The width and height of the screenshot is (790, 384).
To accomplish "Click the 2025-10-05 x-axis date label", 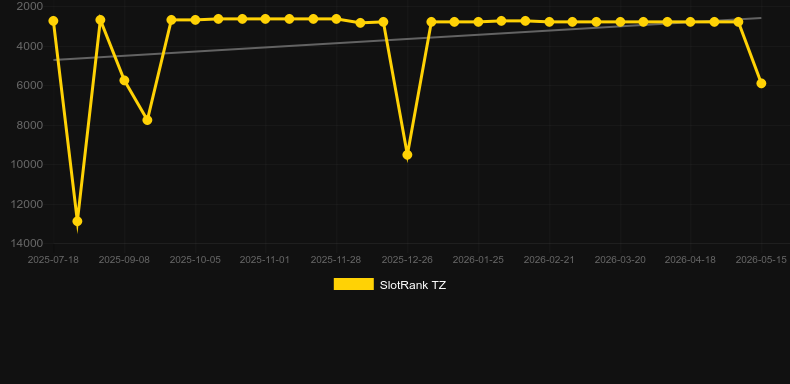I will 195,260.
